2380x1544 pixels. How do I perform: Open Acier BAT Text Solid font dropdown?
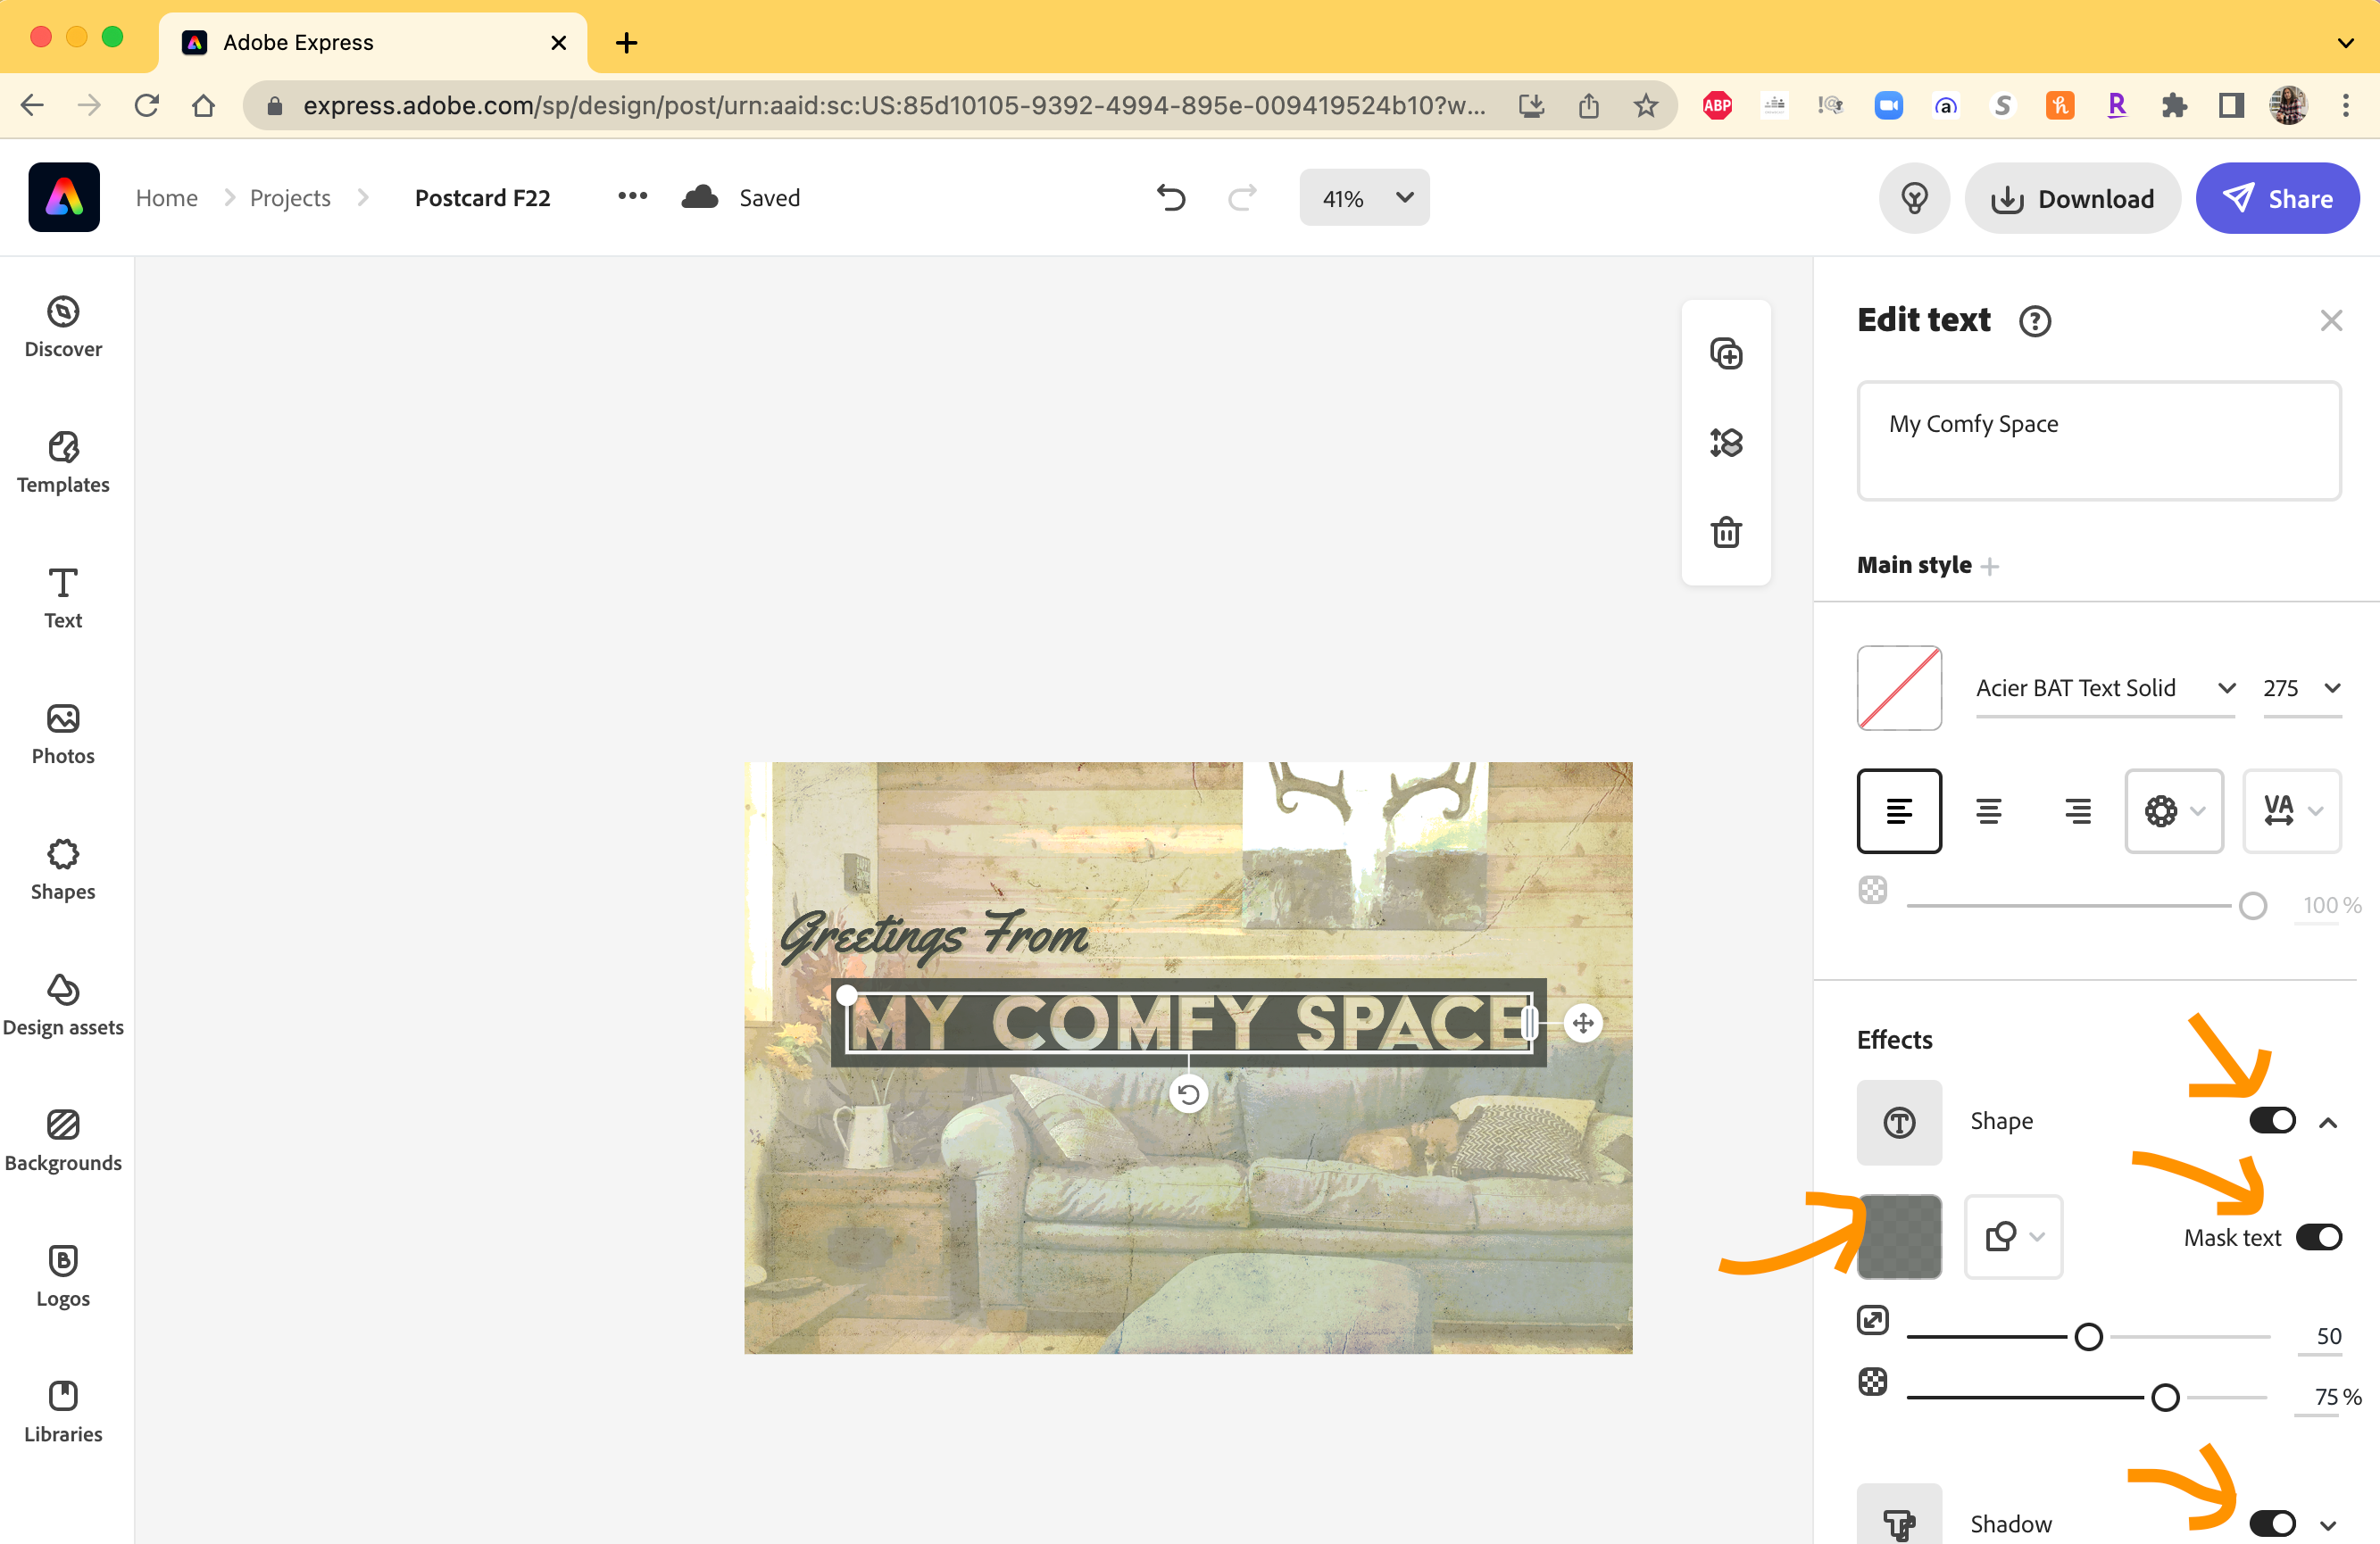click(2104, 688)
